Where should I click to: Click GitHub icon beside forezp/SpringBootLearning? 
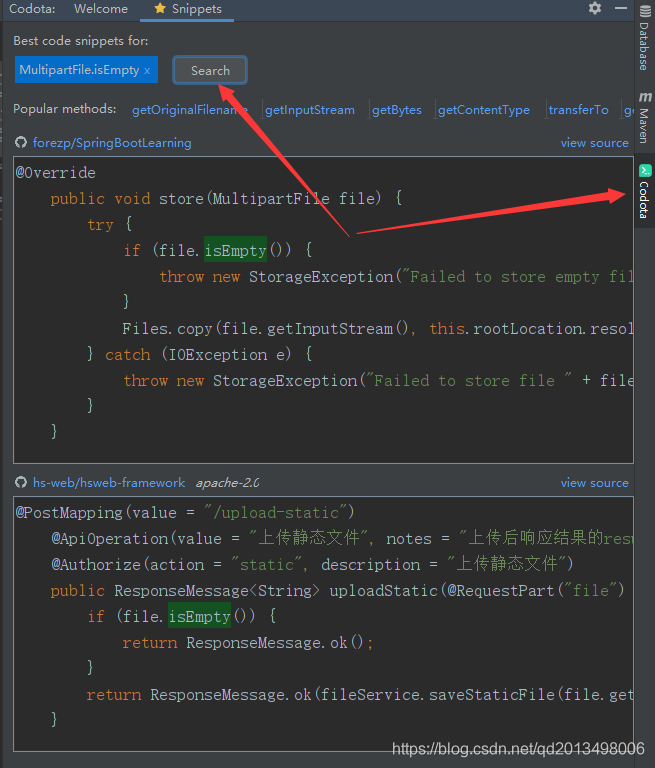[21, 143]
